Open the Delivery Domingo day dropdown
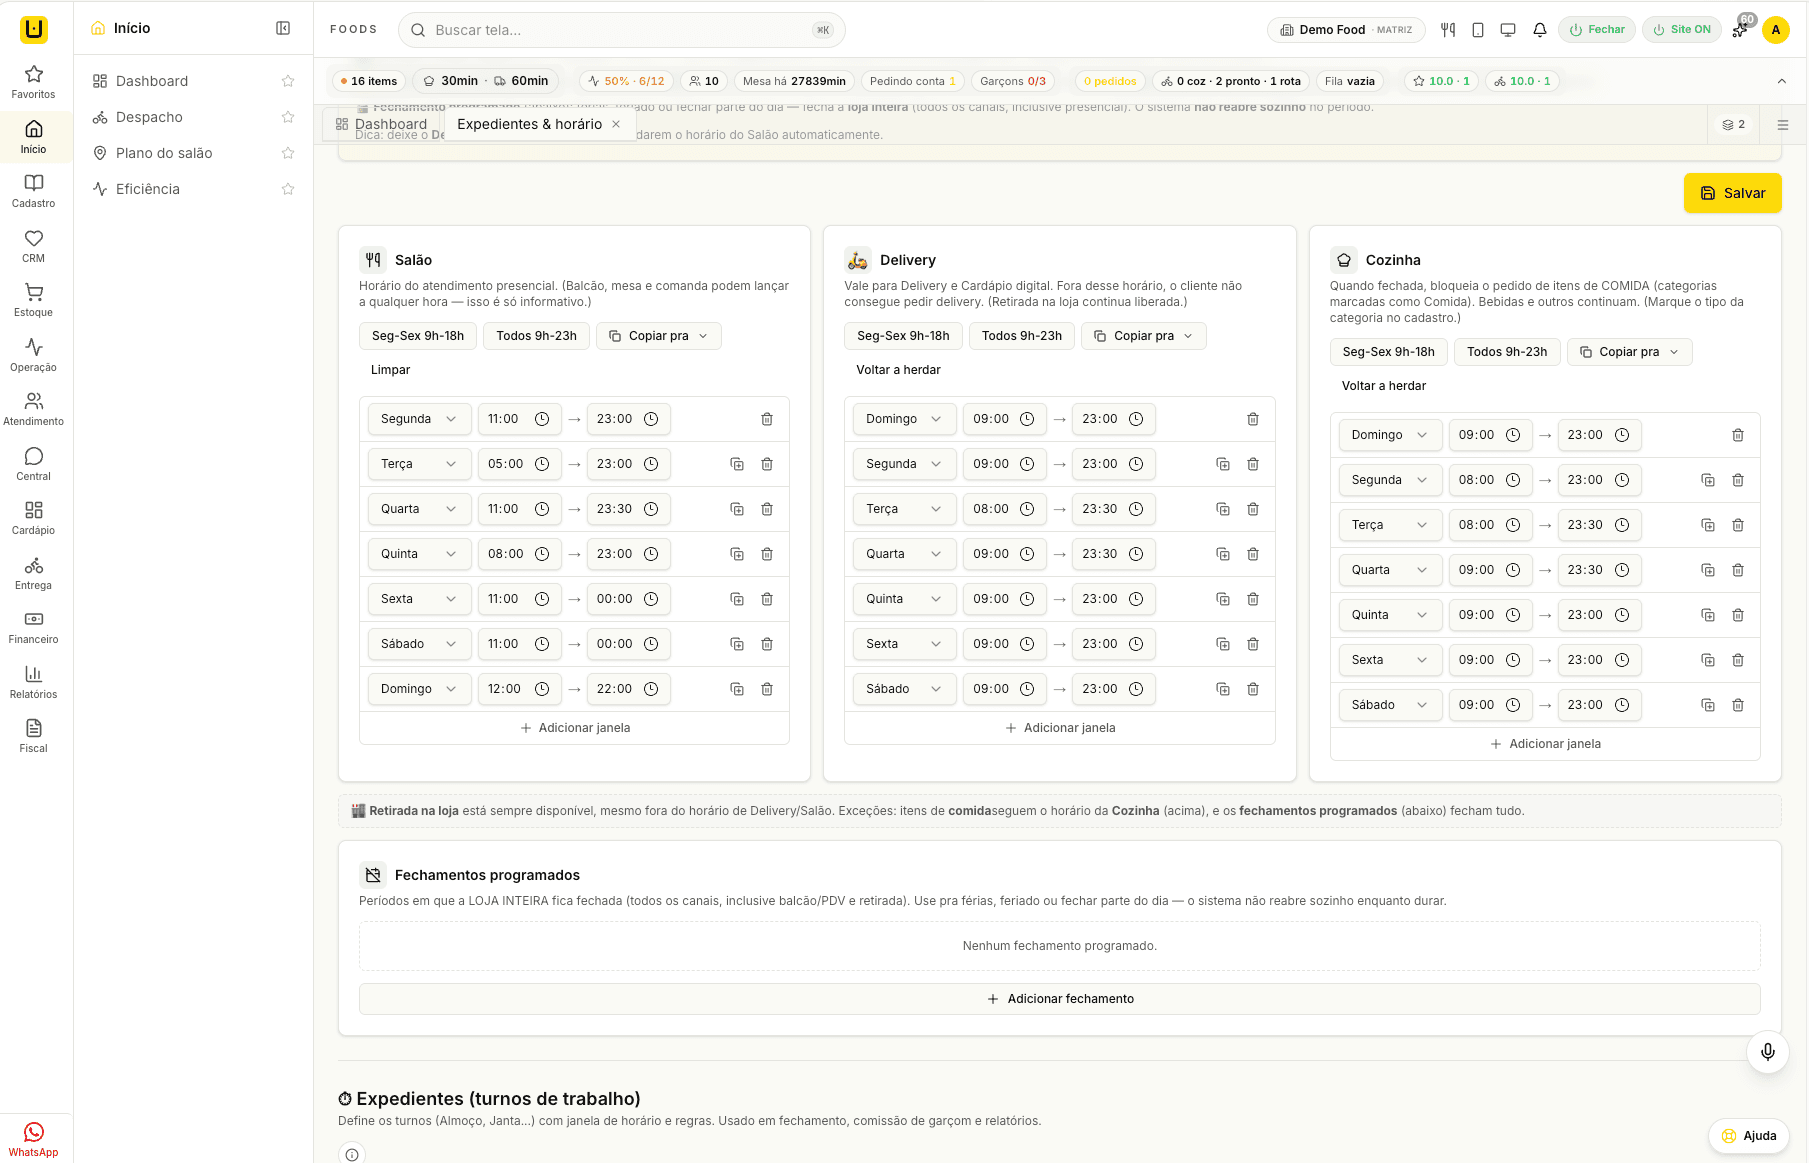 (904, 419)
